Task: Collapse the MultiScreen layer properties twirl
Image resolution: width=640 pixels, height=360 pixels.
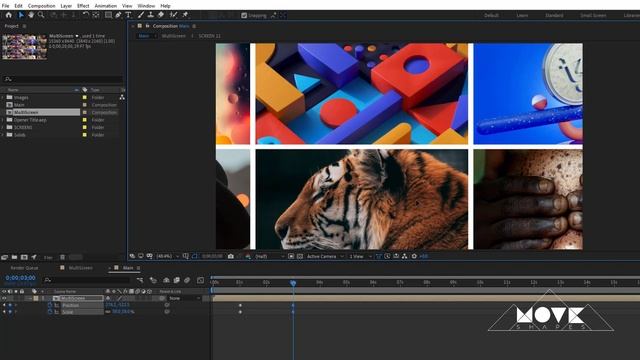Action: pos(30,298)
